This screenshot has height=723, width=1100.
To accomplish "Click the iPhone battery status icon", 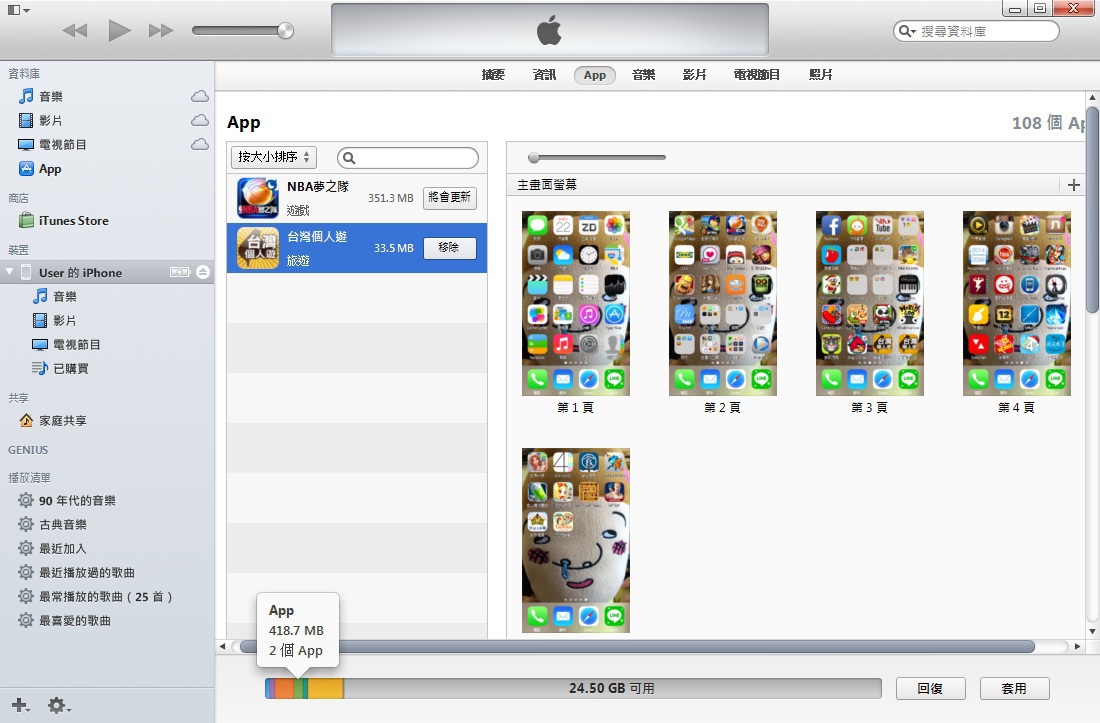I will (180, 272).
